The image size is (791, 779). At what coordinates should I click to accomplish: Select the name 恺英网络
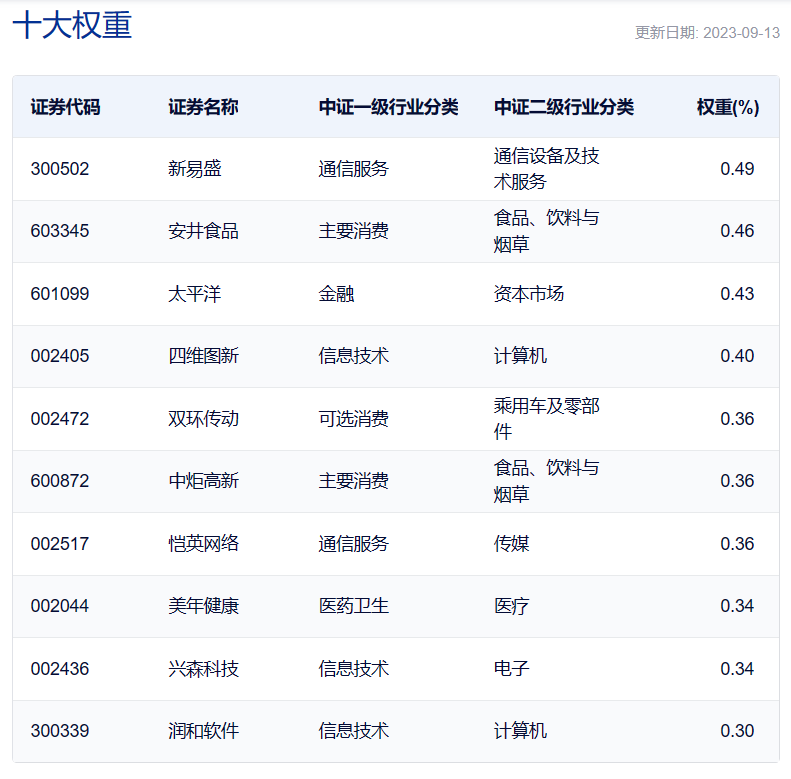203,544
